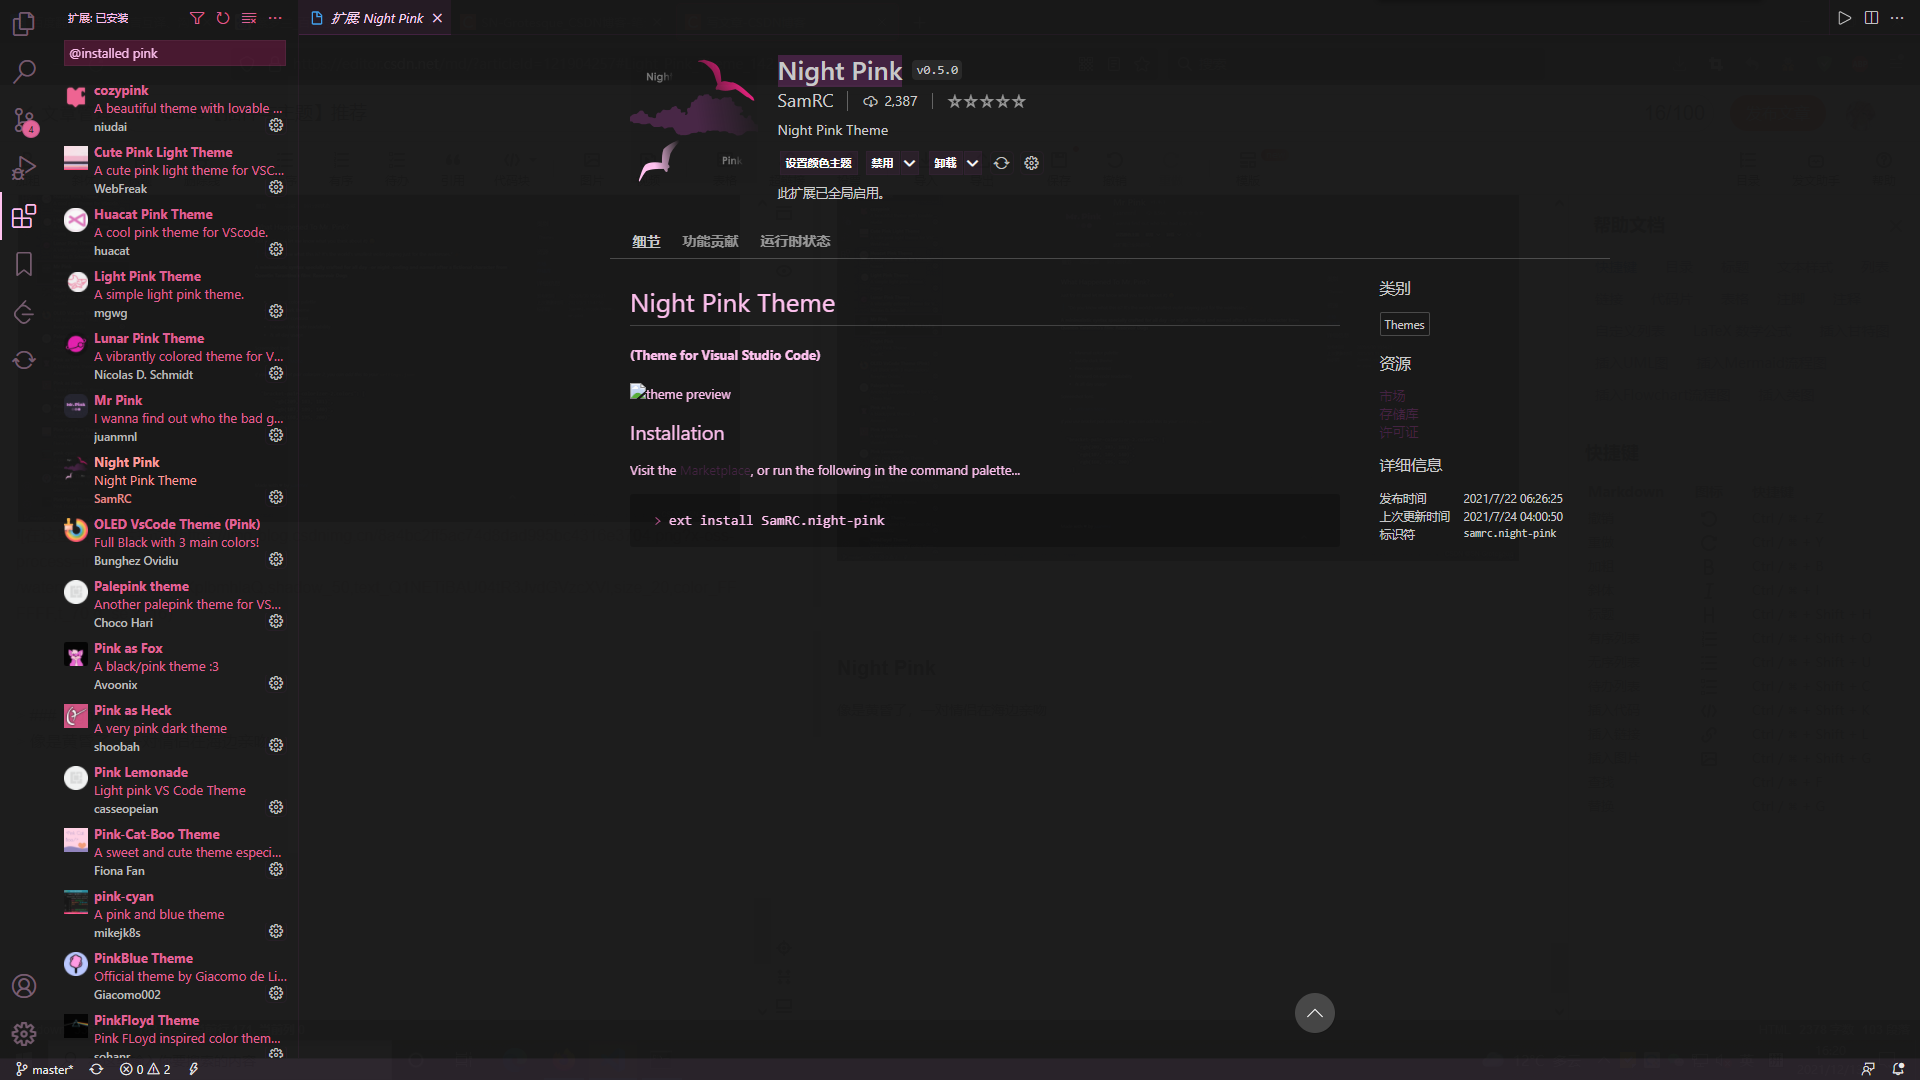This screenshot has height=1080, width=1920.
Task: Open the Explorer view in activity bar
Action: point(24,24)
